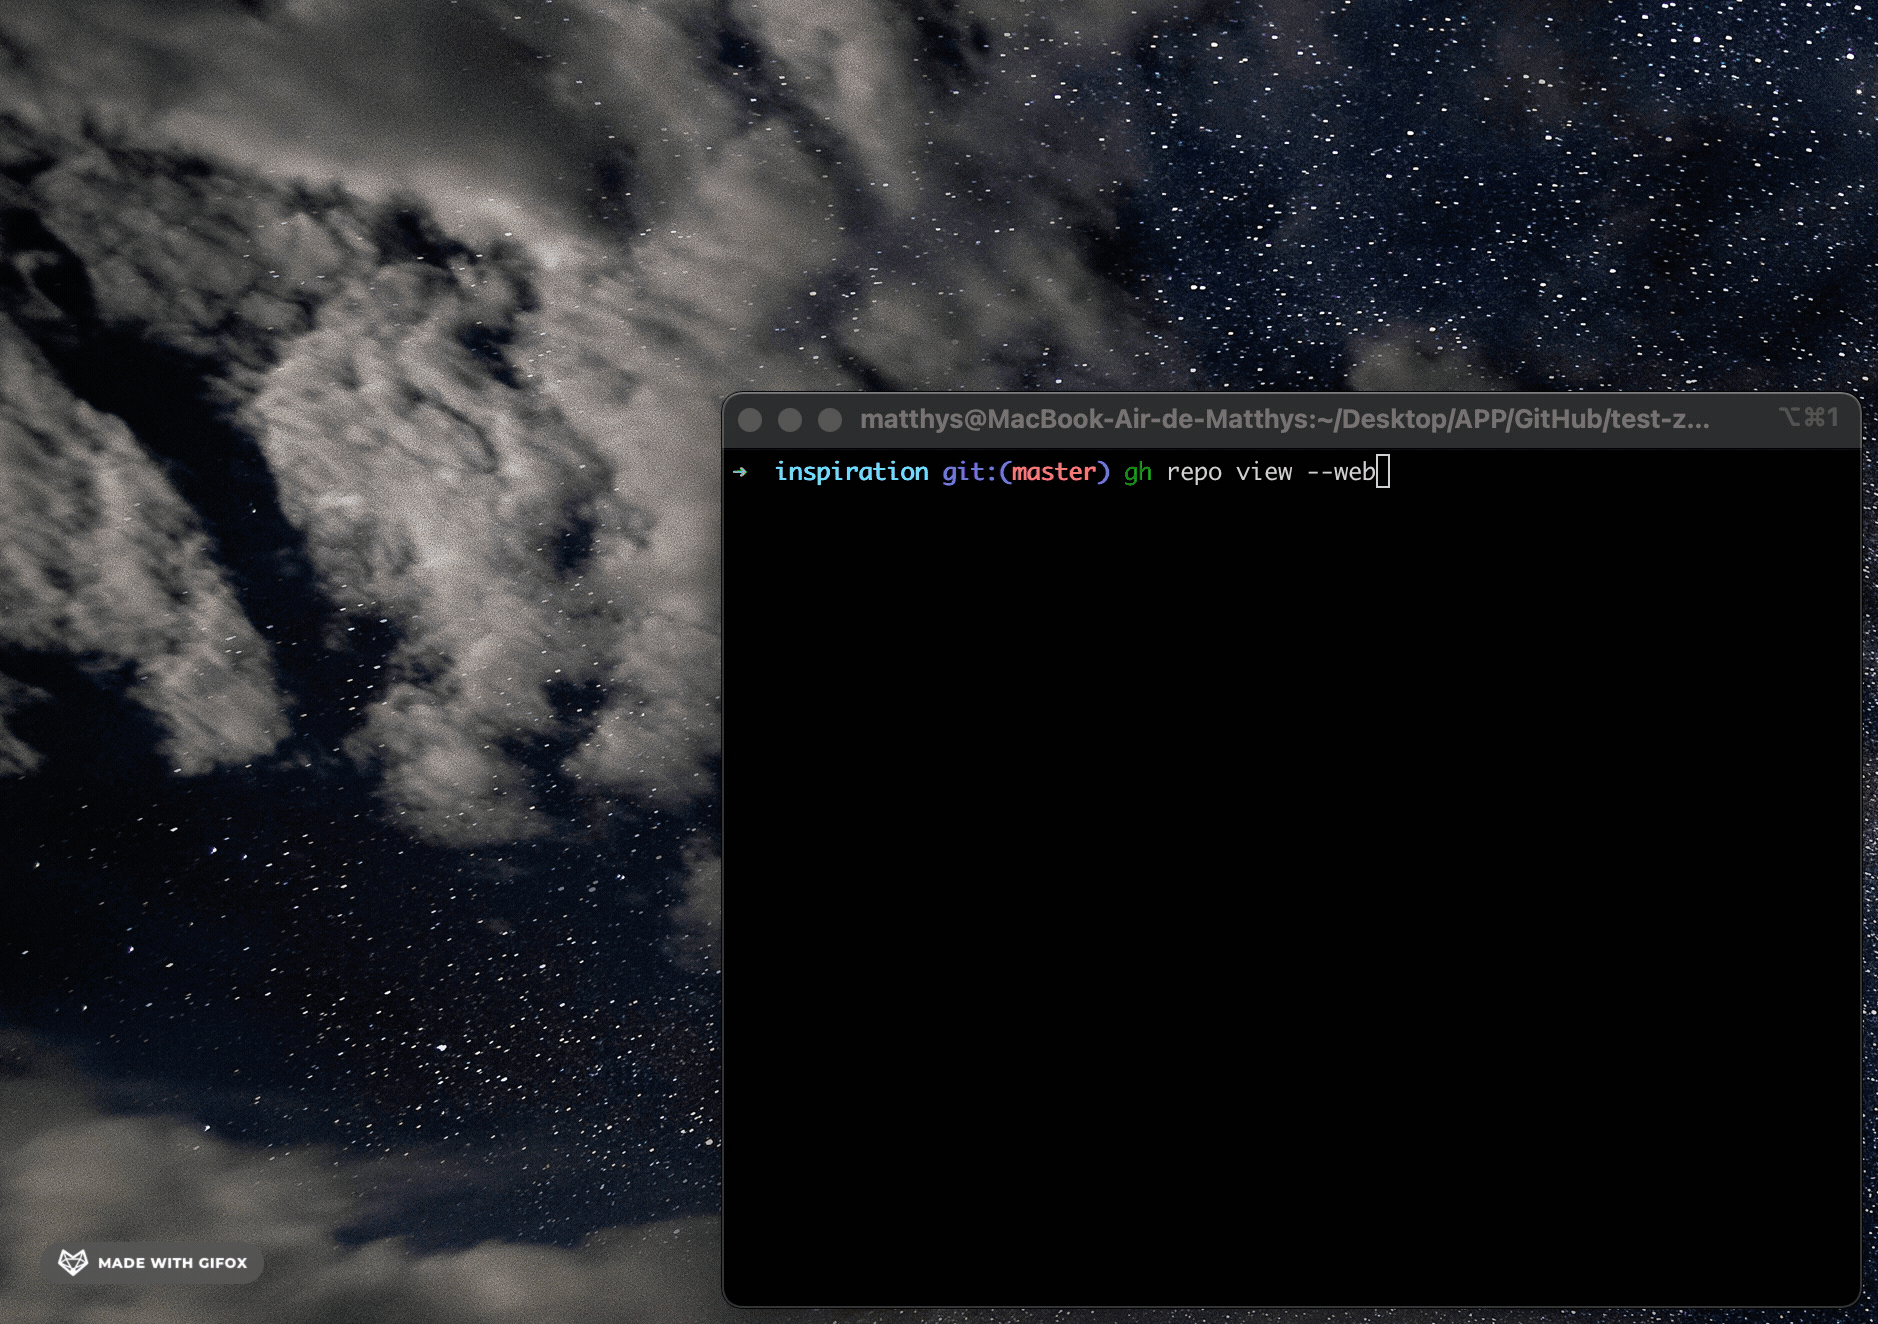
Task: Click the ⌥⌘1 shortcut indicator in title bar
Action: tap(1808, 418)
